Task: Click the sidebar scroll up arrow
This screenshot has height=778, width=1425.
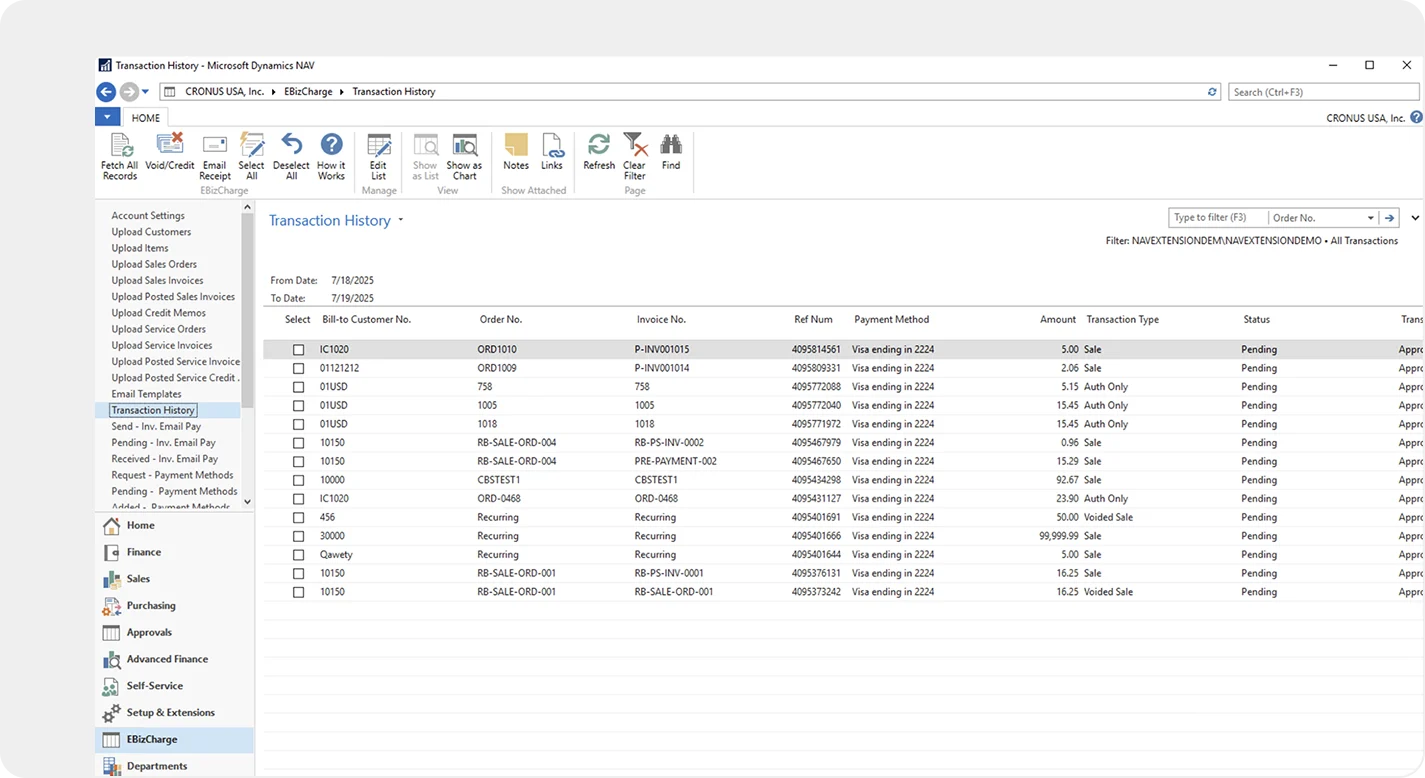Action: click(248, 208)
